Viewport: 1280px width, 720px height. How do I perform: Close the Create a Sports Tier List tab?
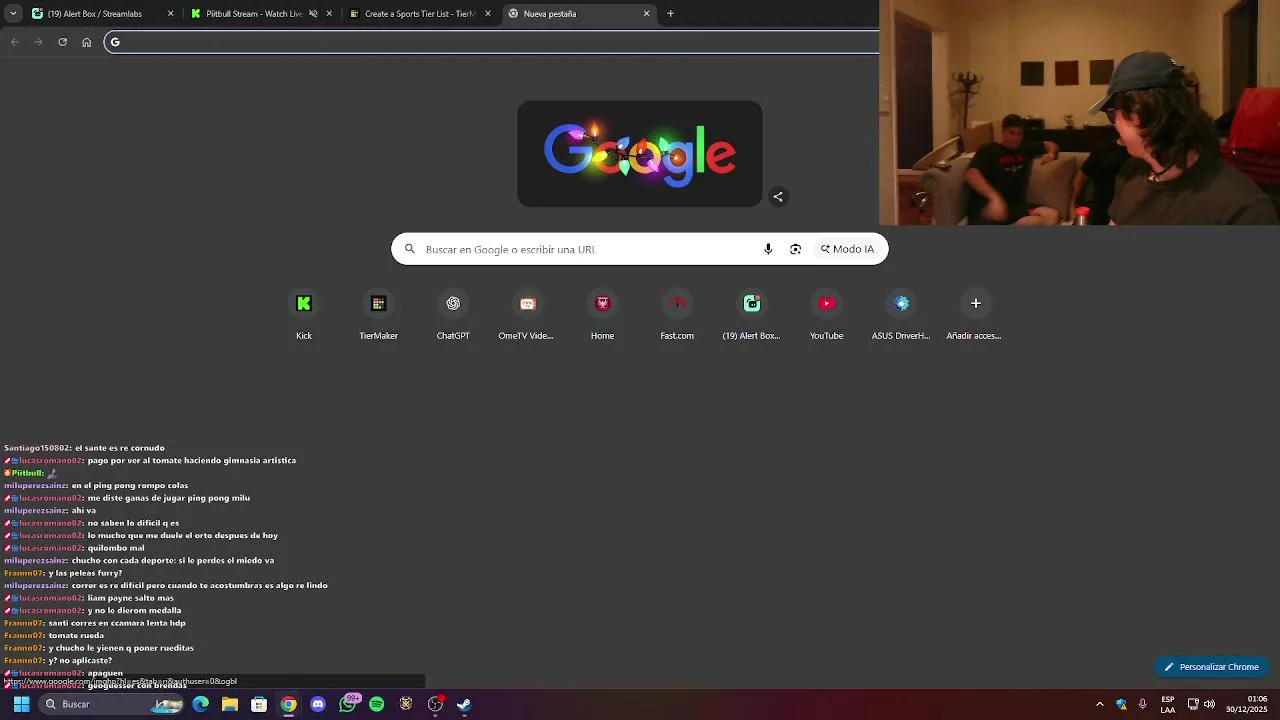pyautogui.click(x=488, y=14)
